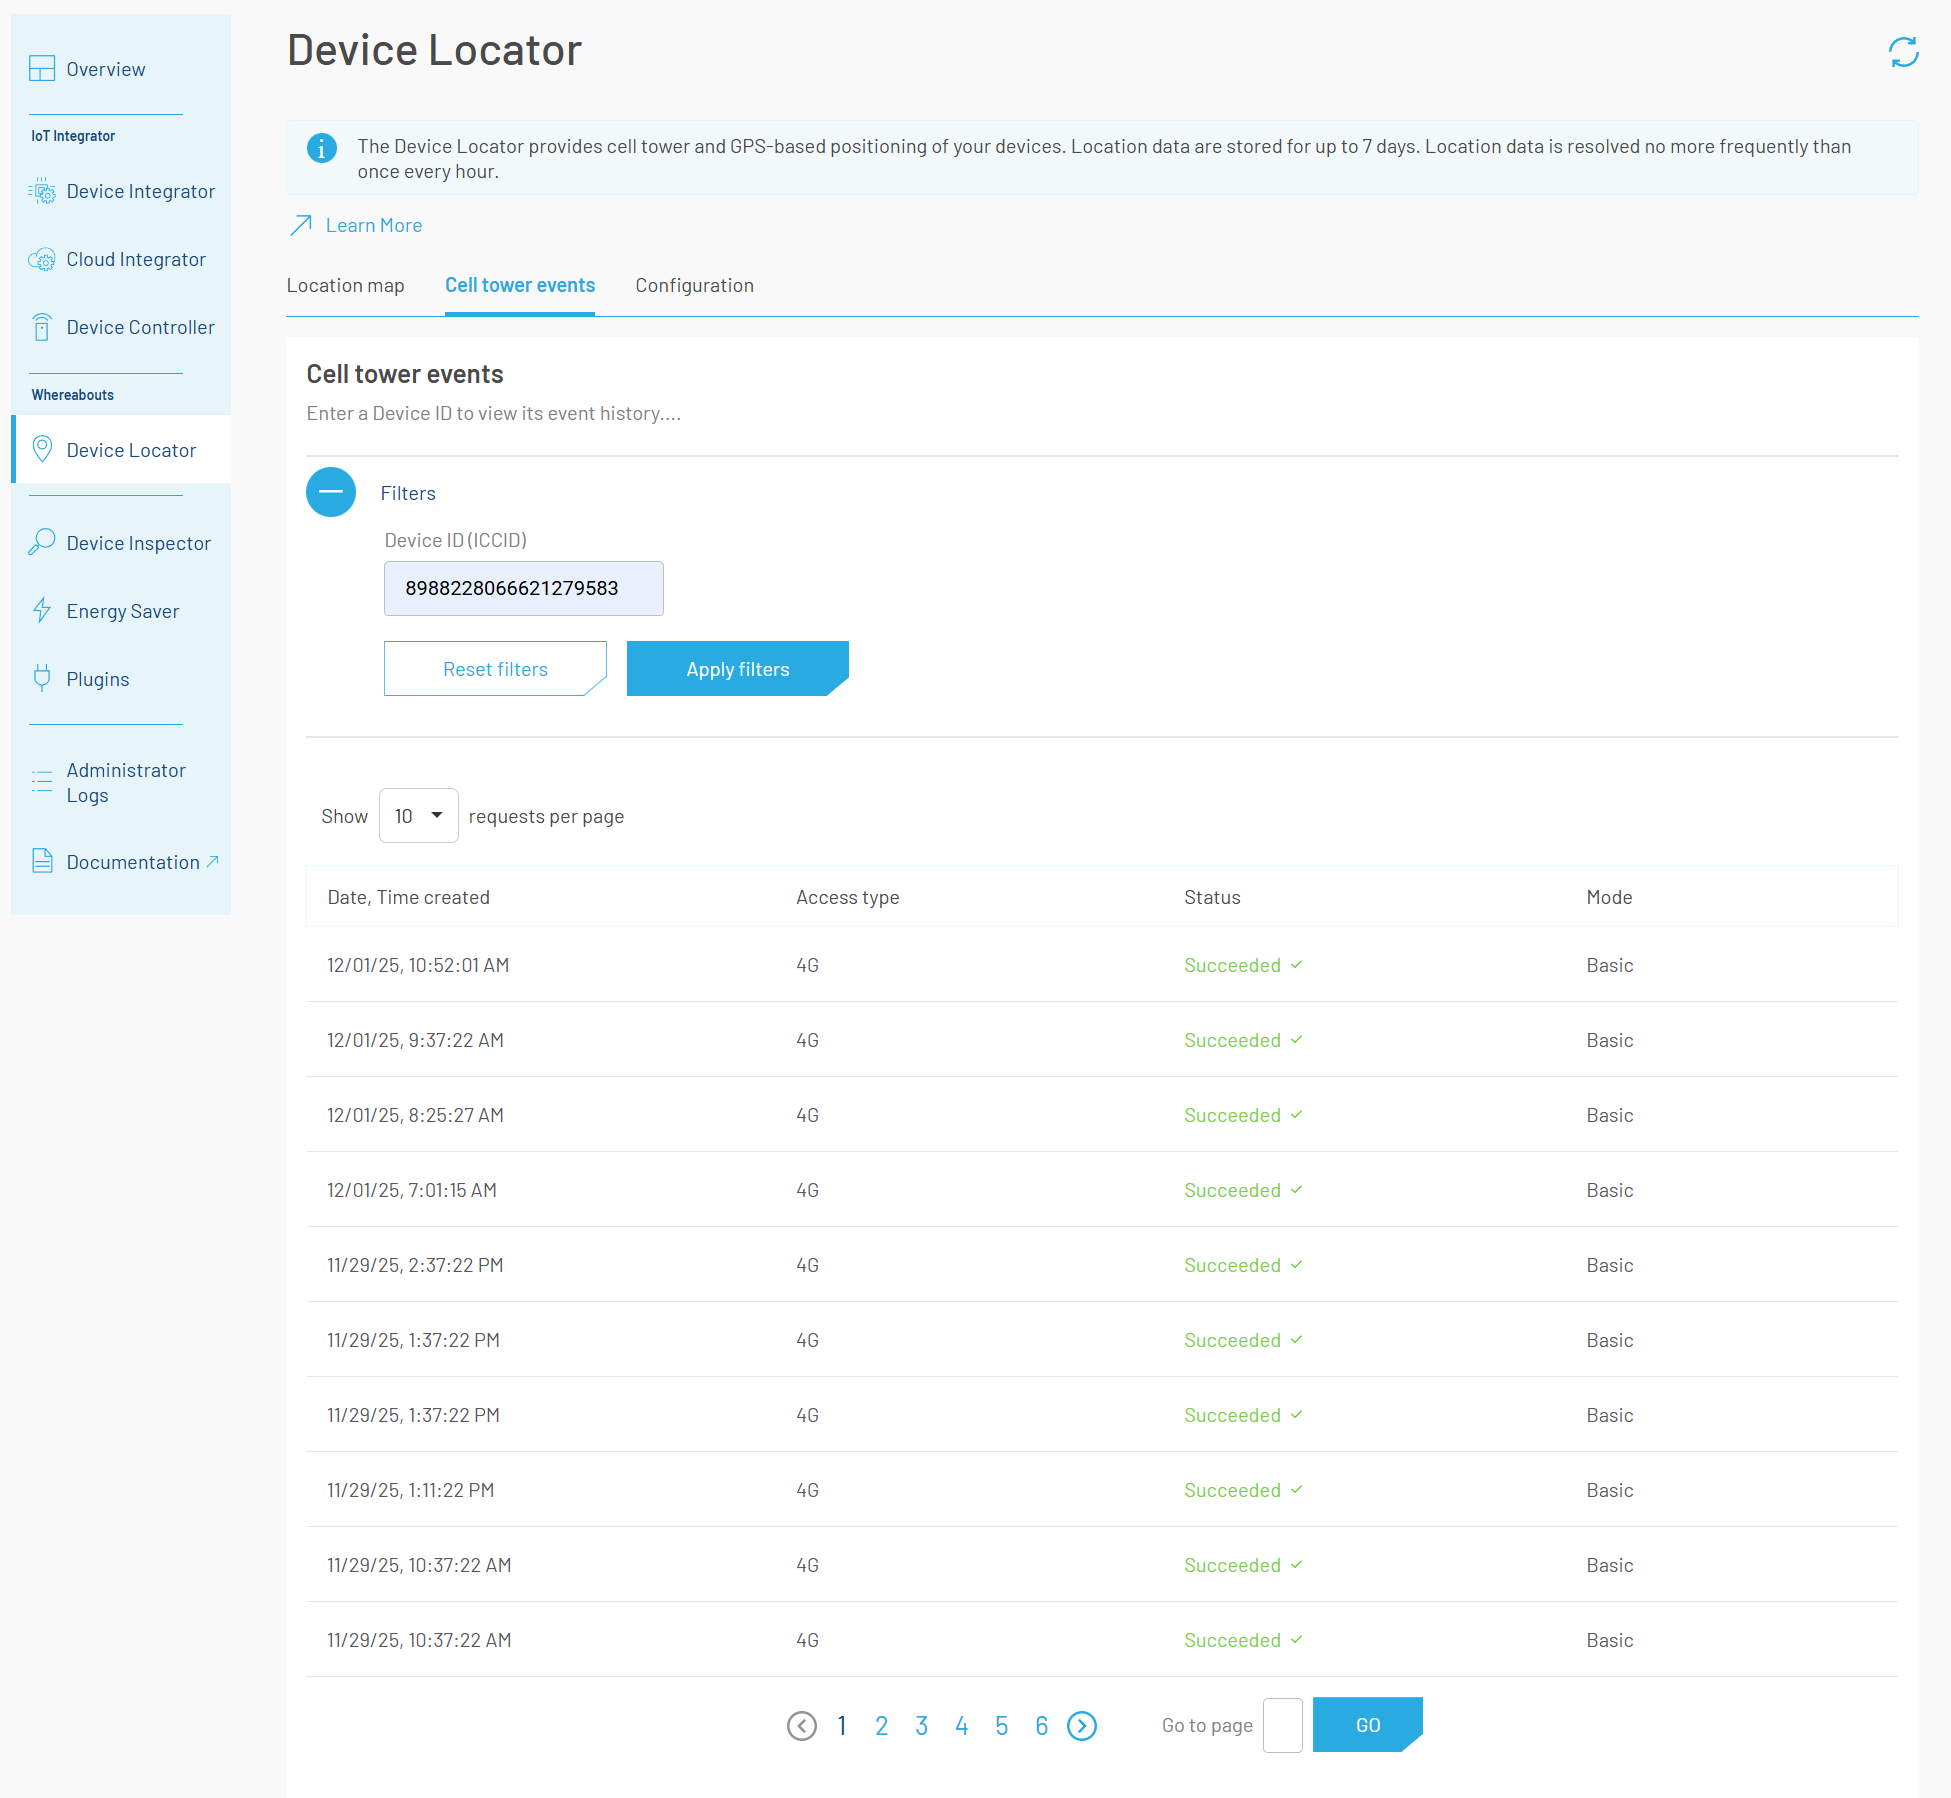This screenshot has width=1951, height=1798.
Task: Switch to the Location map tab
Action: pos(345,286)
